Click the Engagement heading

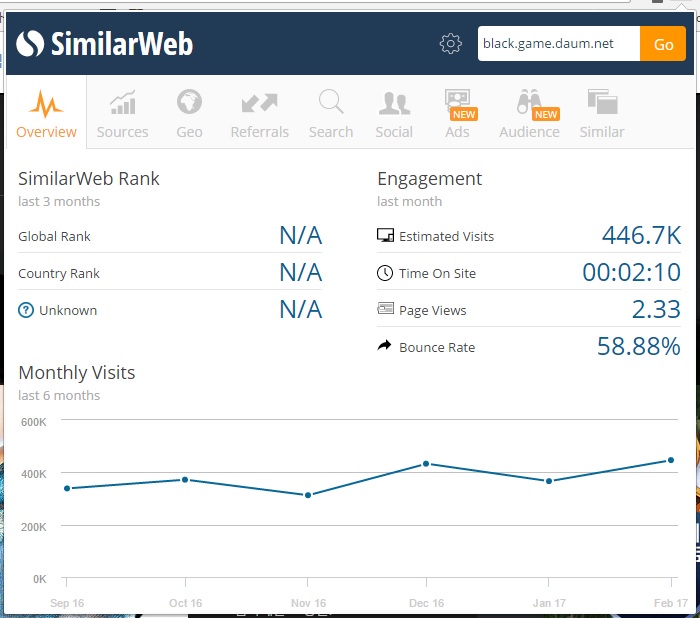[x=429, y=180]
